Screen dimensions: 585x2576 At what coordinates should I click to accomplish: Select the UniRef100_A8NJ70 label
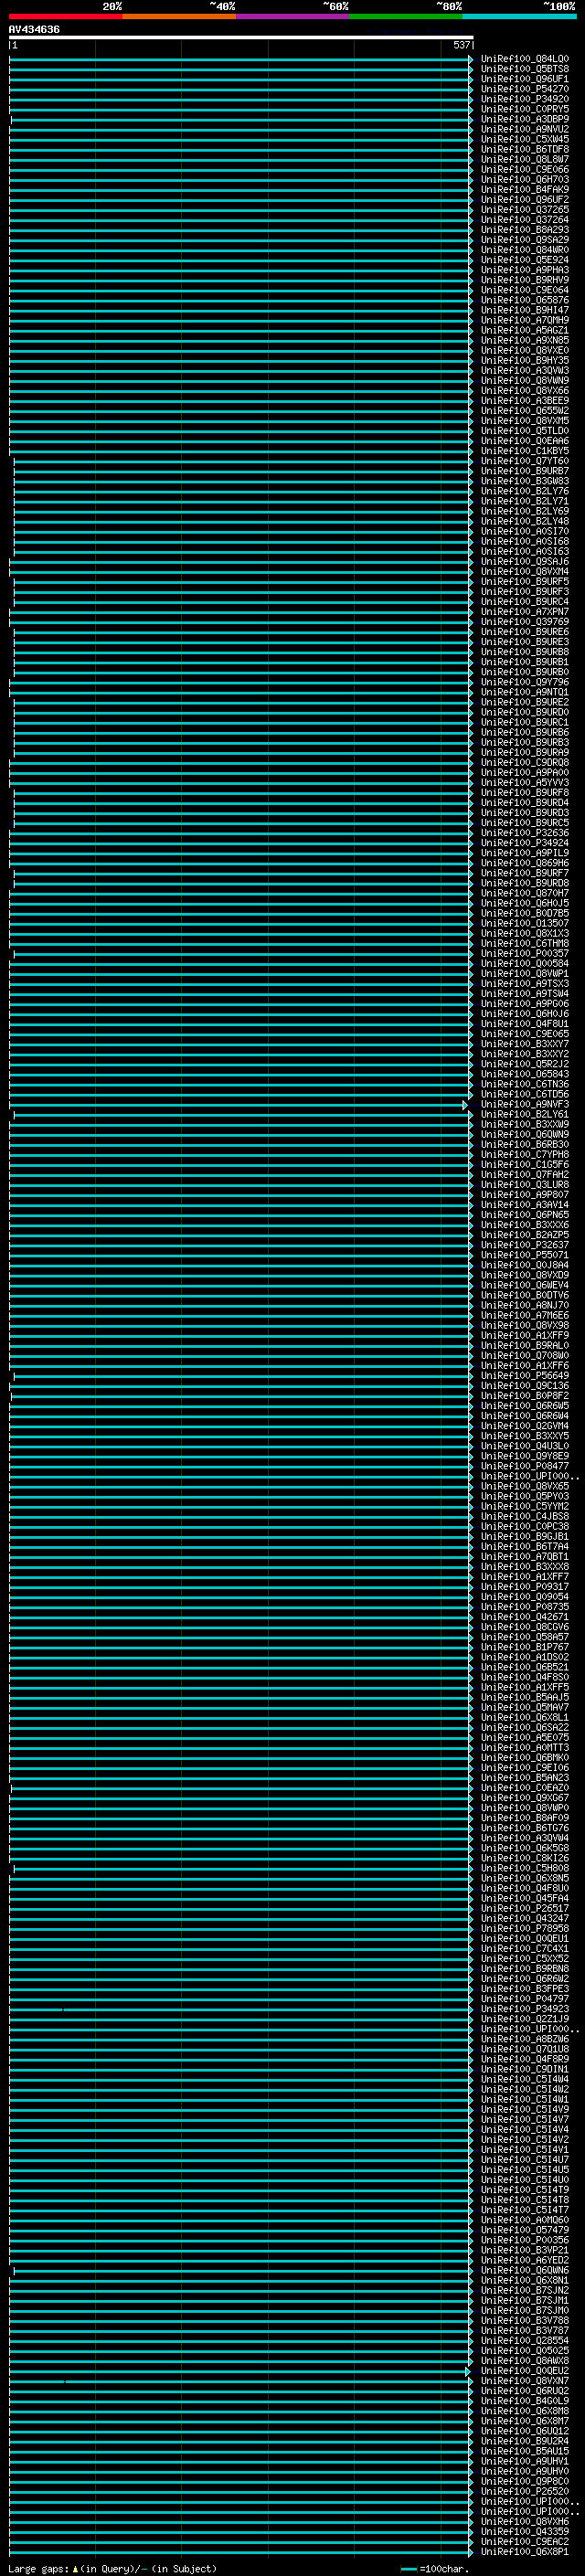[525, 1305]
